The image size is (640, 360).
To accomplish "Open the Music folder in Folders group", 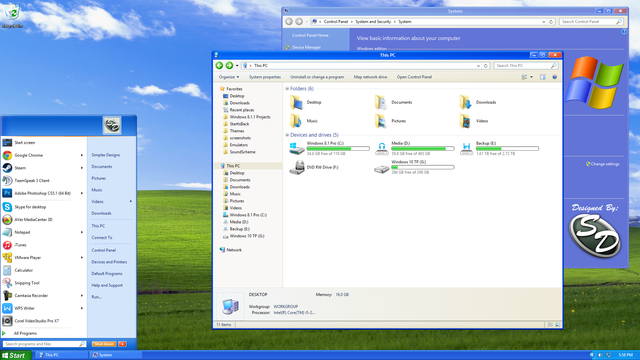I will coord(304,121).
